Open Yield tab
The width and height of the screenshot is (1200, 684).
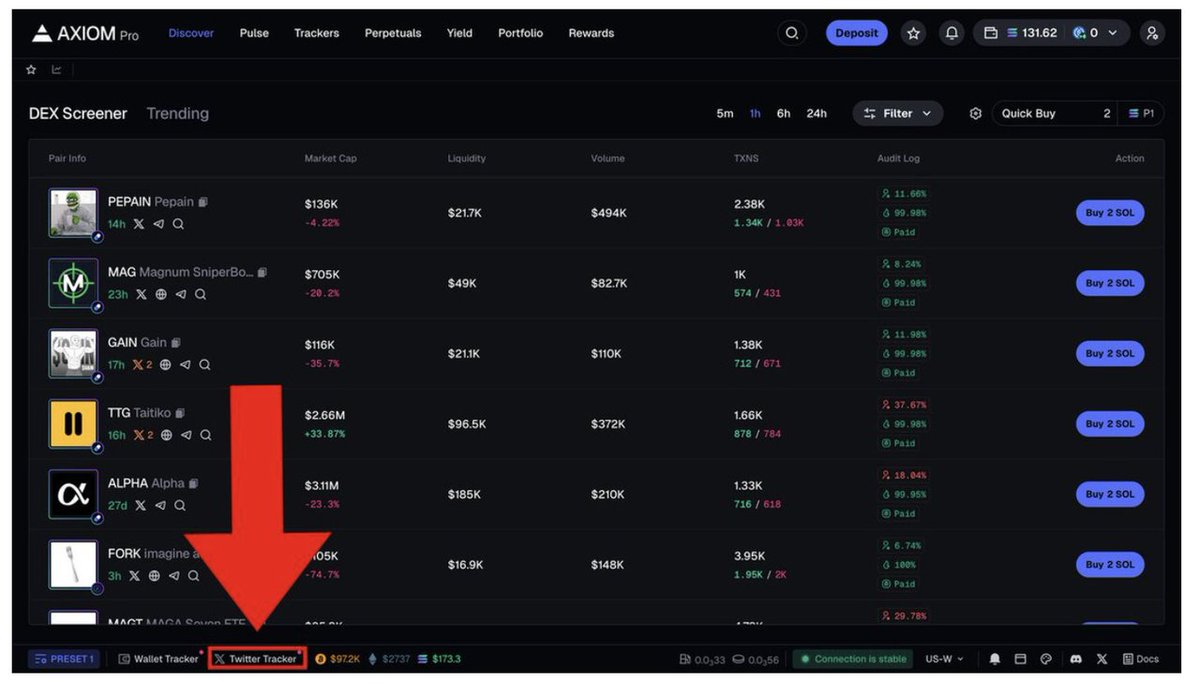pyautogui.click(x=460, y=33)
